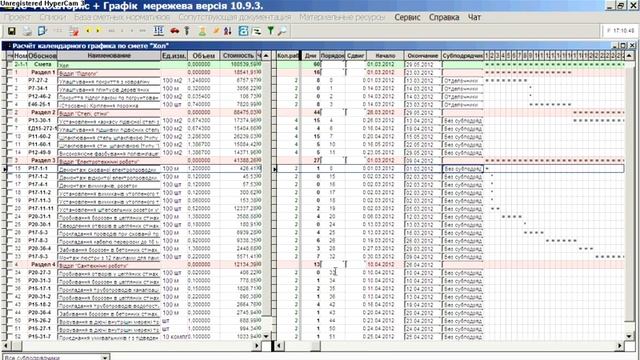The image size is (640, 360).
Task: Click the green filter funnel icon
Action: tap(270, 31)
